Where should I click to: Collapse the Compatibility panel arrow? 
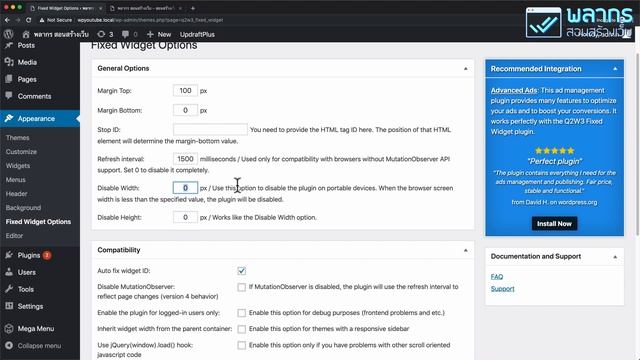click(465, 250)
